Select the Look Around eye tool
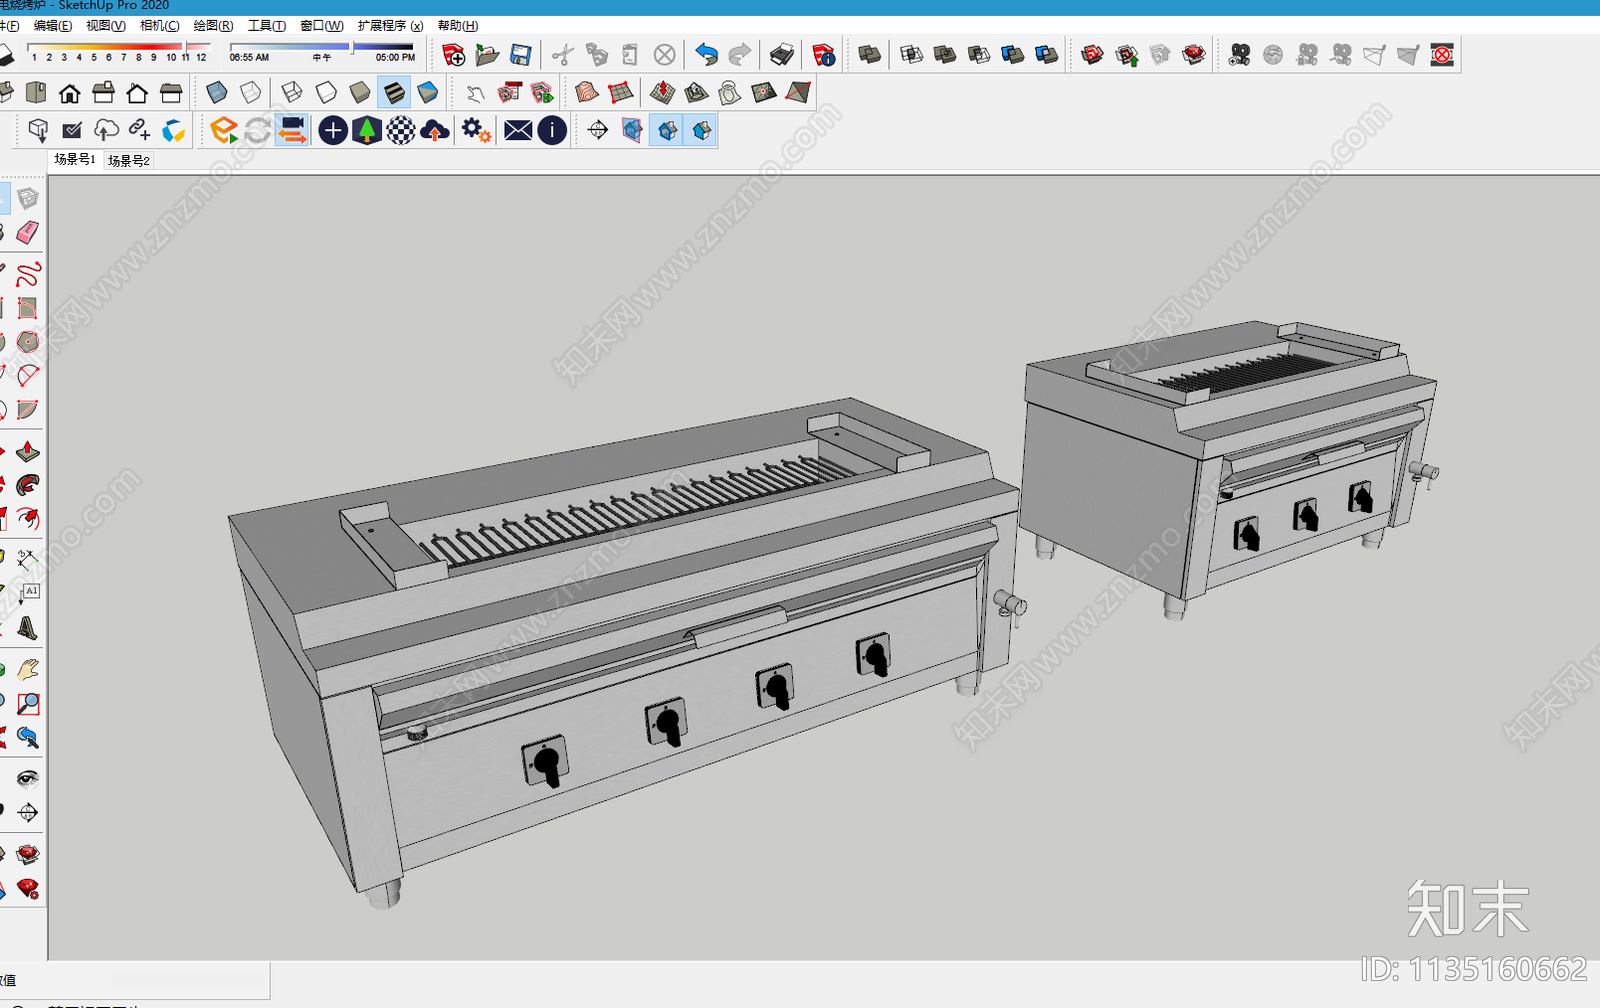The width and height of the screenshot is (1600, 1008). pyautogui.click(x=27, y=778)
